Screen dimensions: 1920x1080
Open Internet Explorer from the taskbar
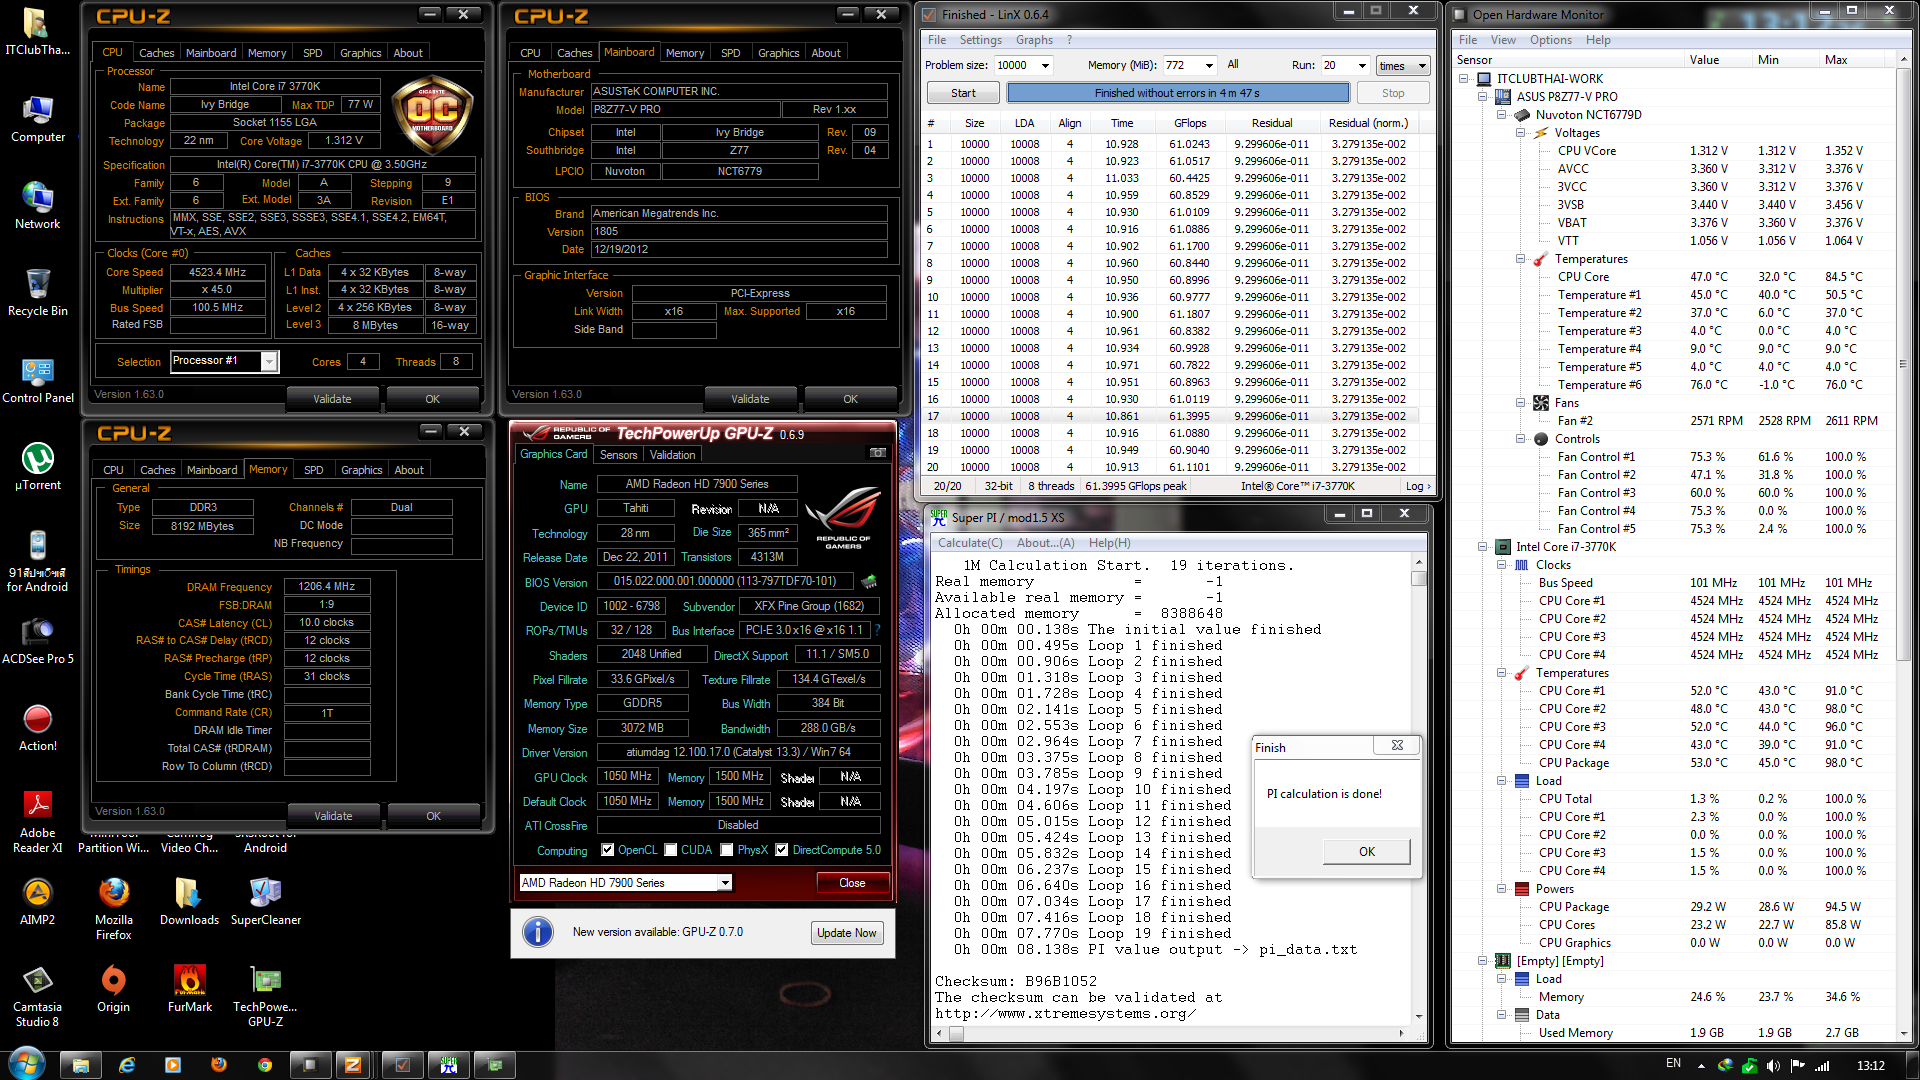(x=127, y=1065)
